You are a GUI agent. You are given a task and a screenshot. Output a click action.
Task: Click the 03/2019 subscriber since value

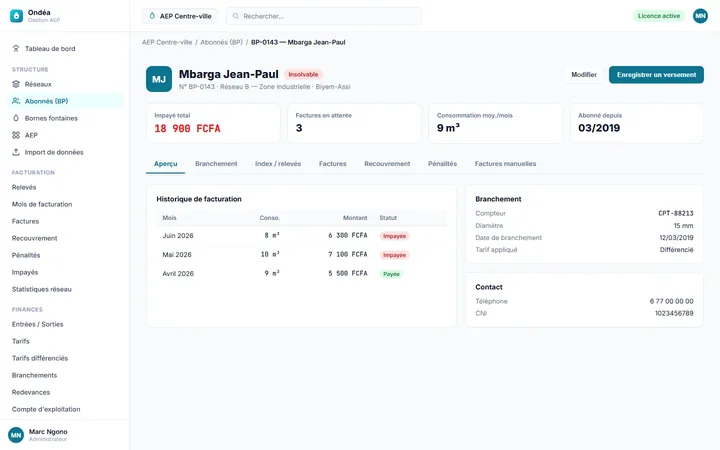pos(599,128)
